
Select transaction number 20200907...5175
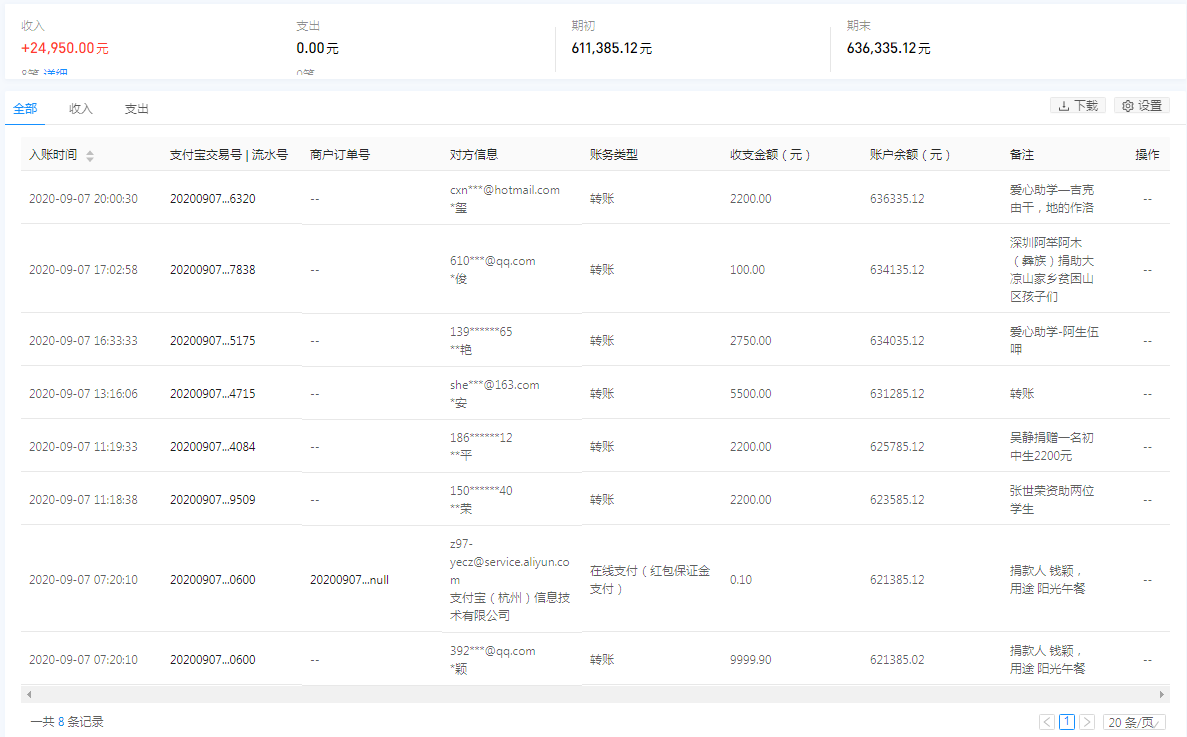(213, 341)
